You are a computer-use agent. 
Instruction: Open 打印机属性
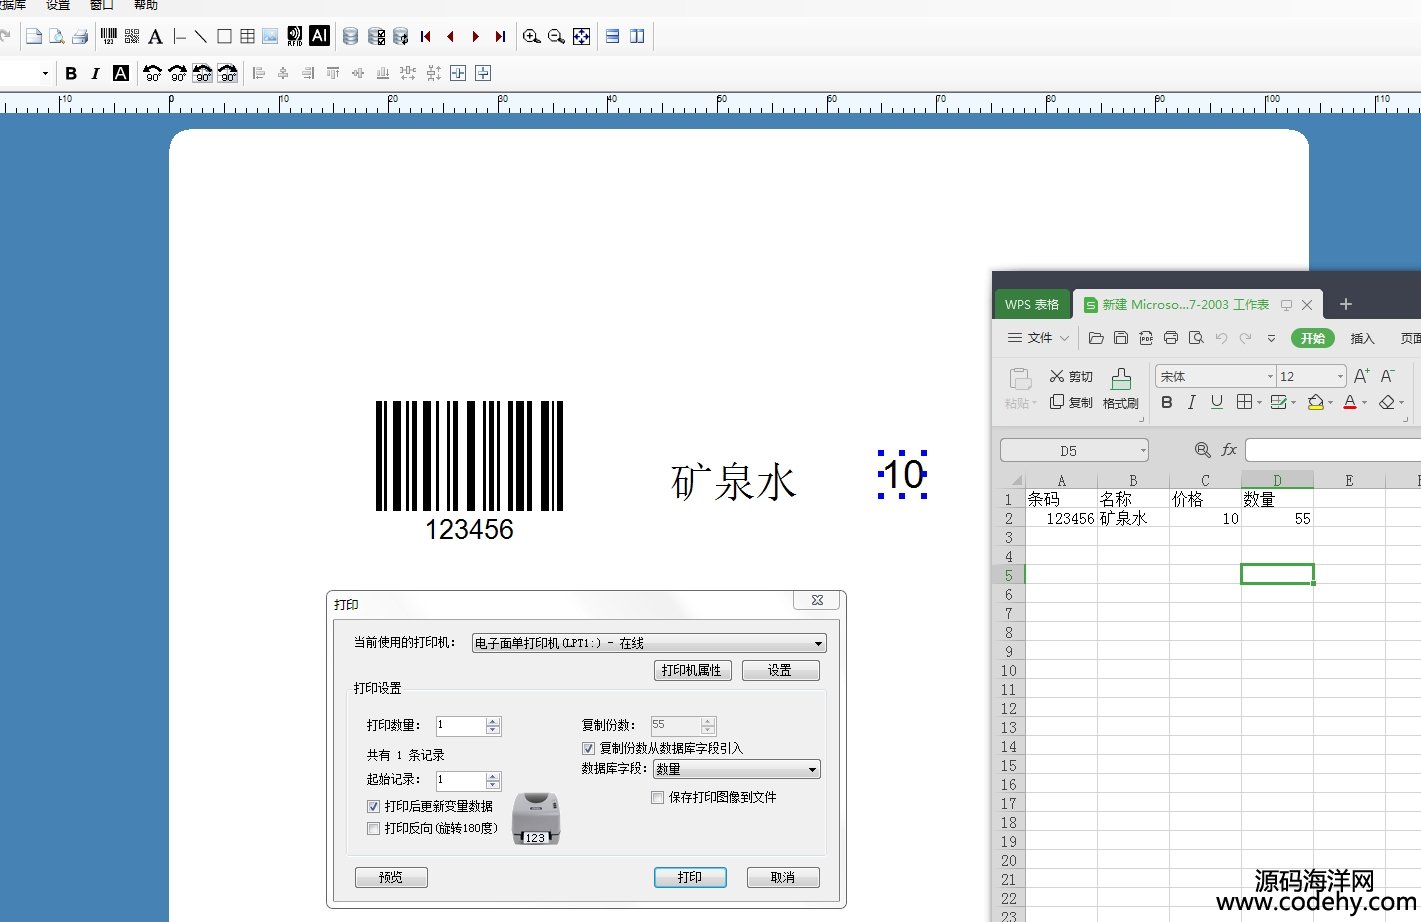(692, 670)
